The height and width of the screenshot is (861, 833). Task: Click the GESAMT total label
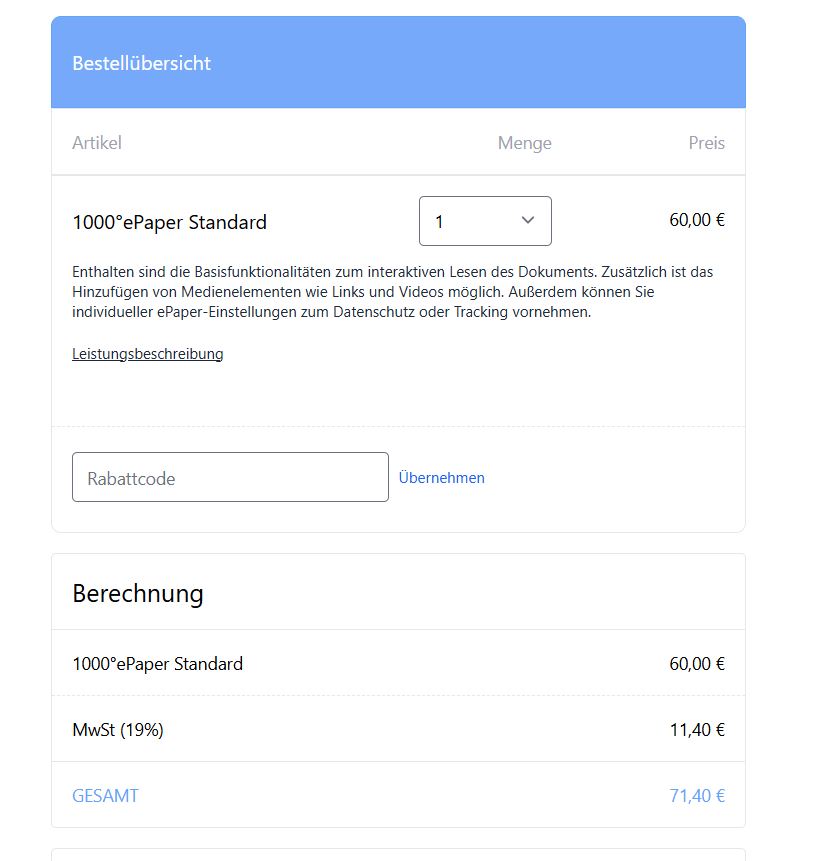click(105, 795)
